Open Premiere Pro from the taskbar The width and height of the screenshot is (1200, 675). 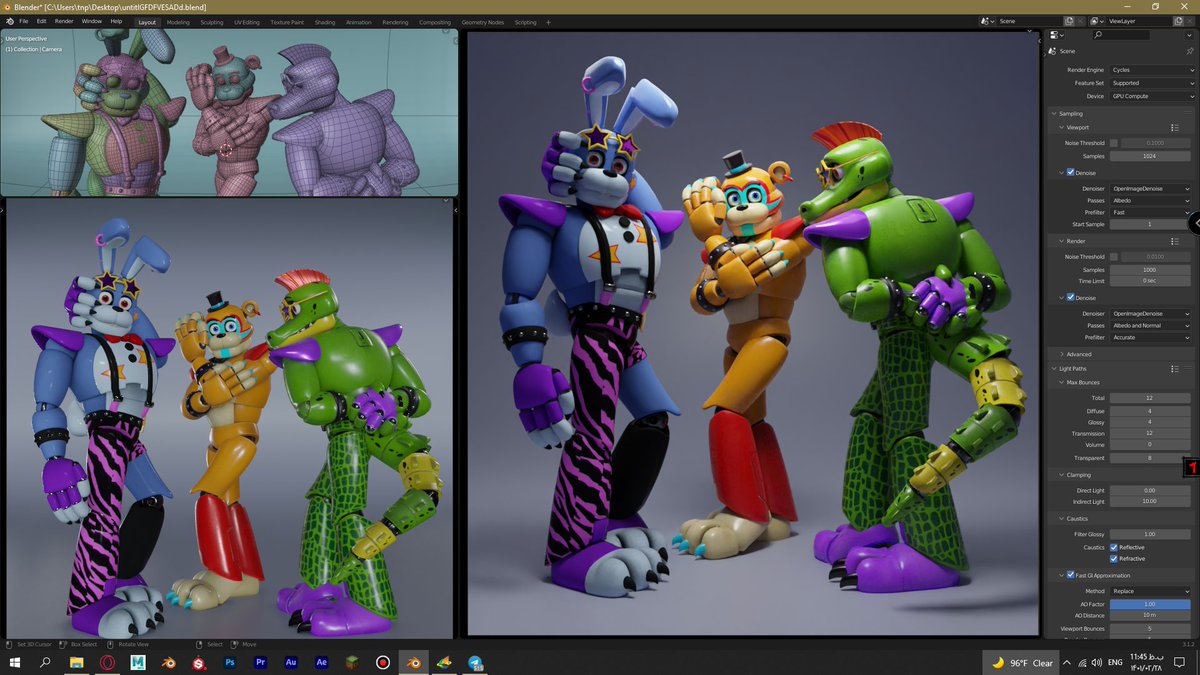[261, 662]
